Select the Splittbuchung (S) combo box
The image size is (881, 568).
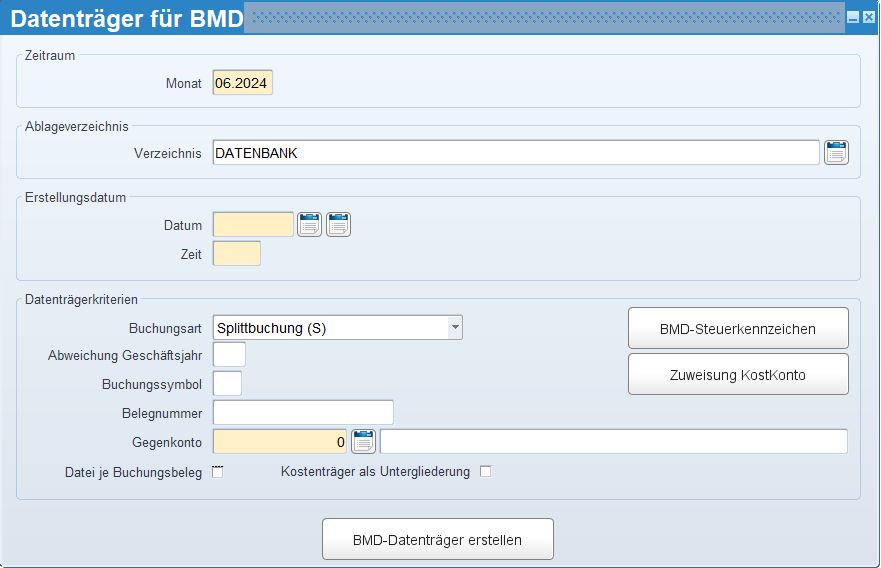338,328
